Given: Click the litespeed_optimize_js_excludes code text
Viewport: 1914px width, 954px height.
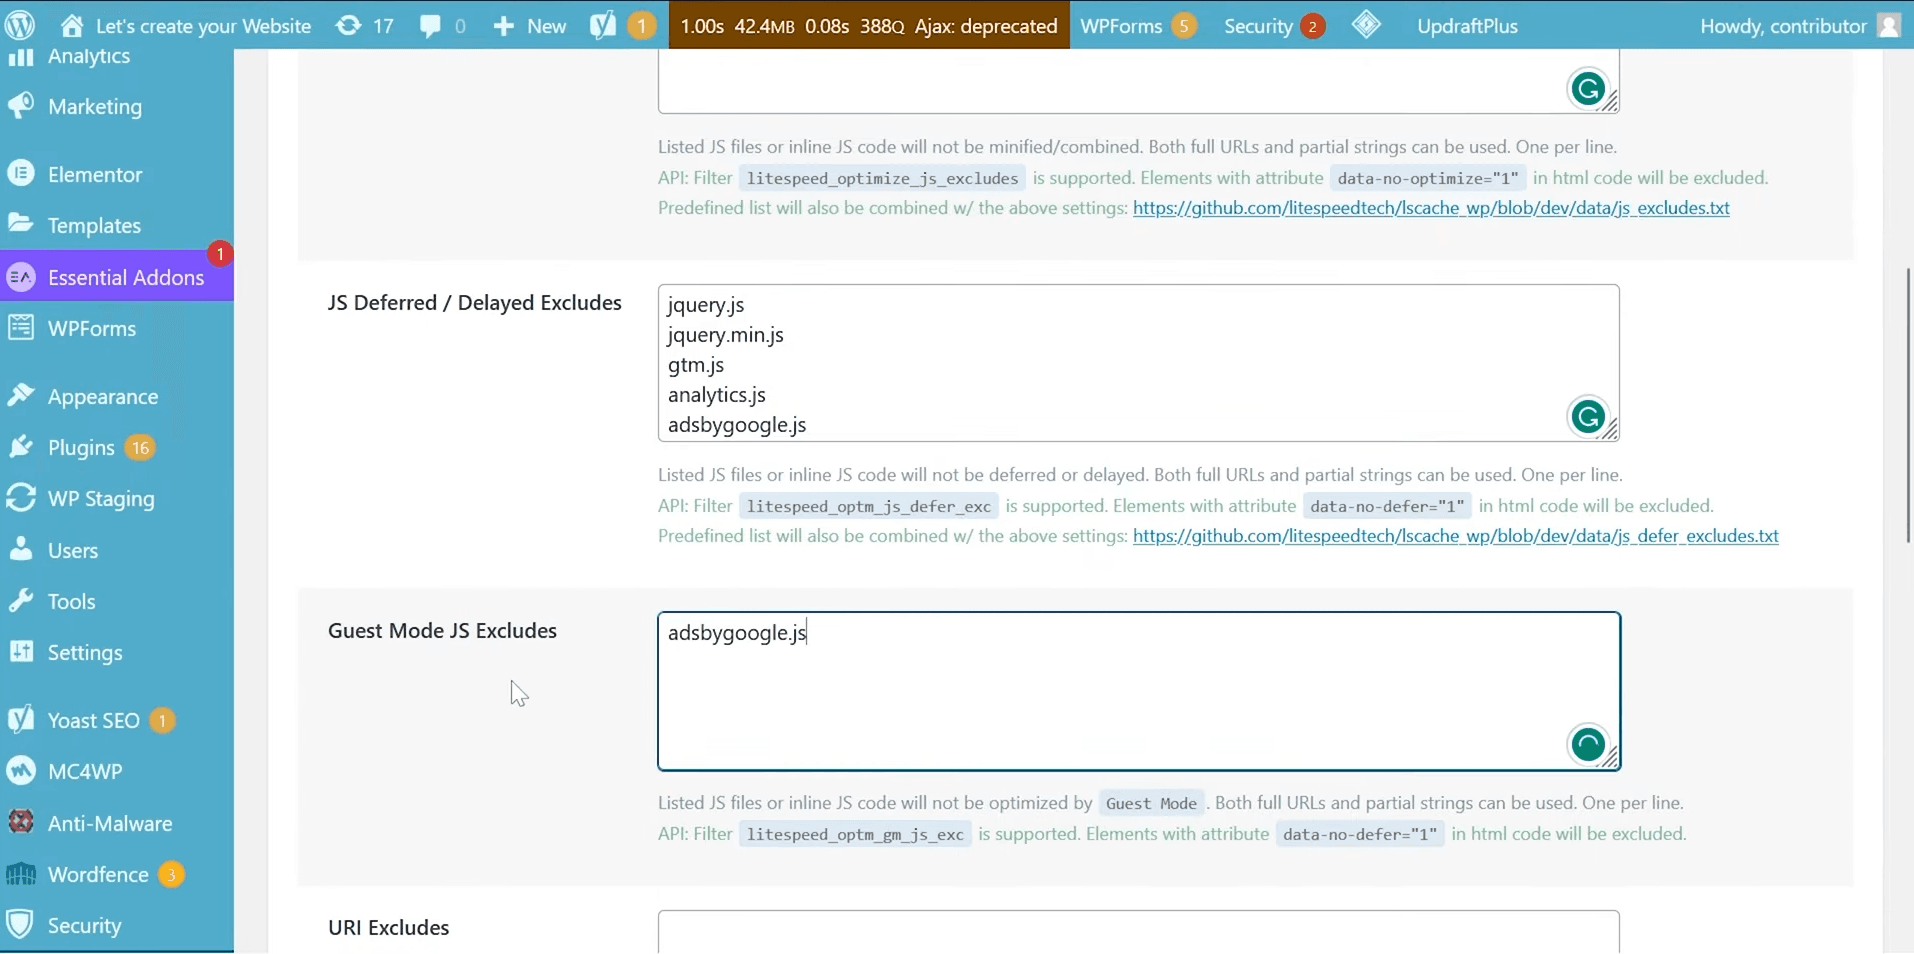Looking at the screenshot, I should click(x=882, y=178).
